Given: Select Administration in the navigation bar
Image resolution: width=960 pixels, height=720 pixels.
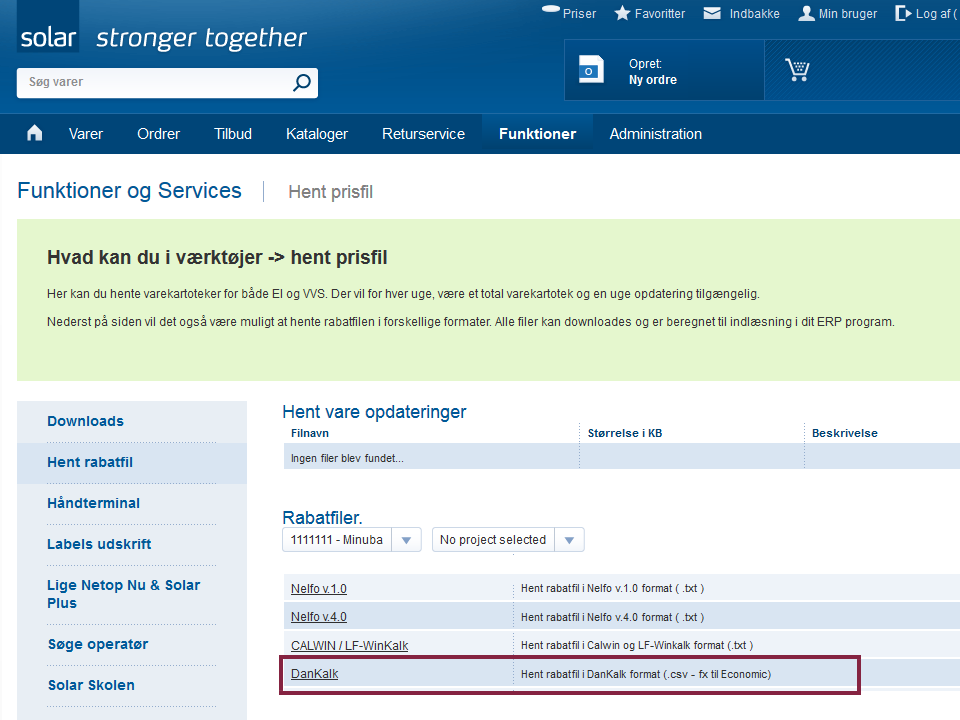Looking at the screenshot, I should click(x=656, y=134).
